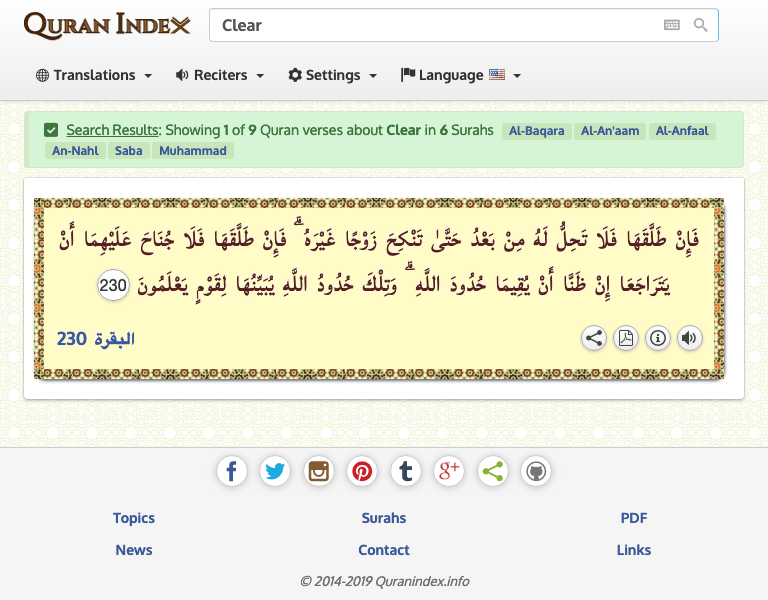Toggle the virtual keyboard icon in search box

pos(671,25)
